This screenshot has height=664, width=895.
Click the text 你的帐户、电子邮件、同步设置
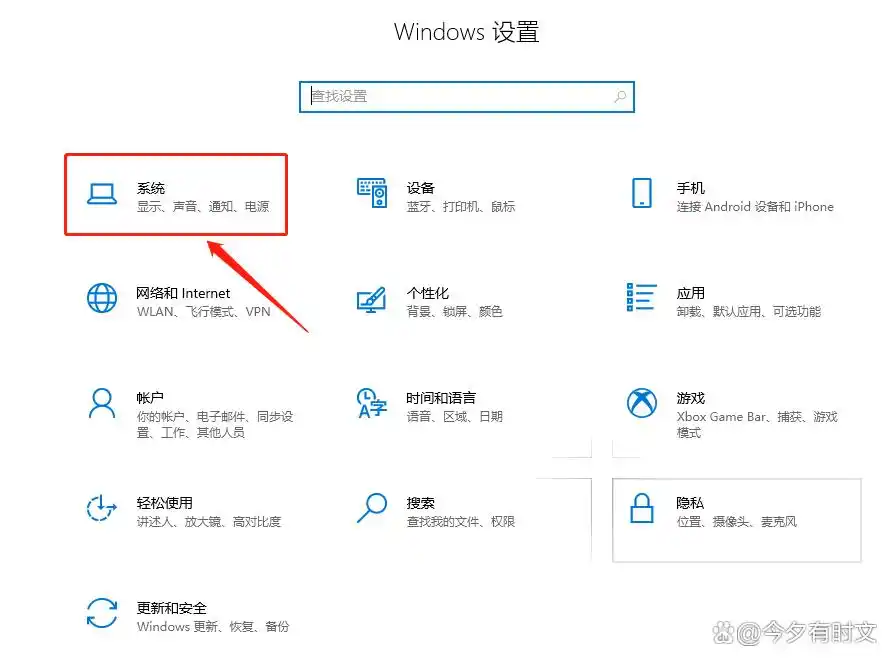215,424
